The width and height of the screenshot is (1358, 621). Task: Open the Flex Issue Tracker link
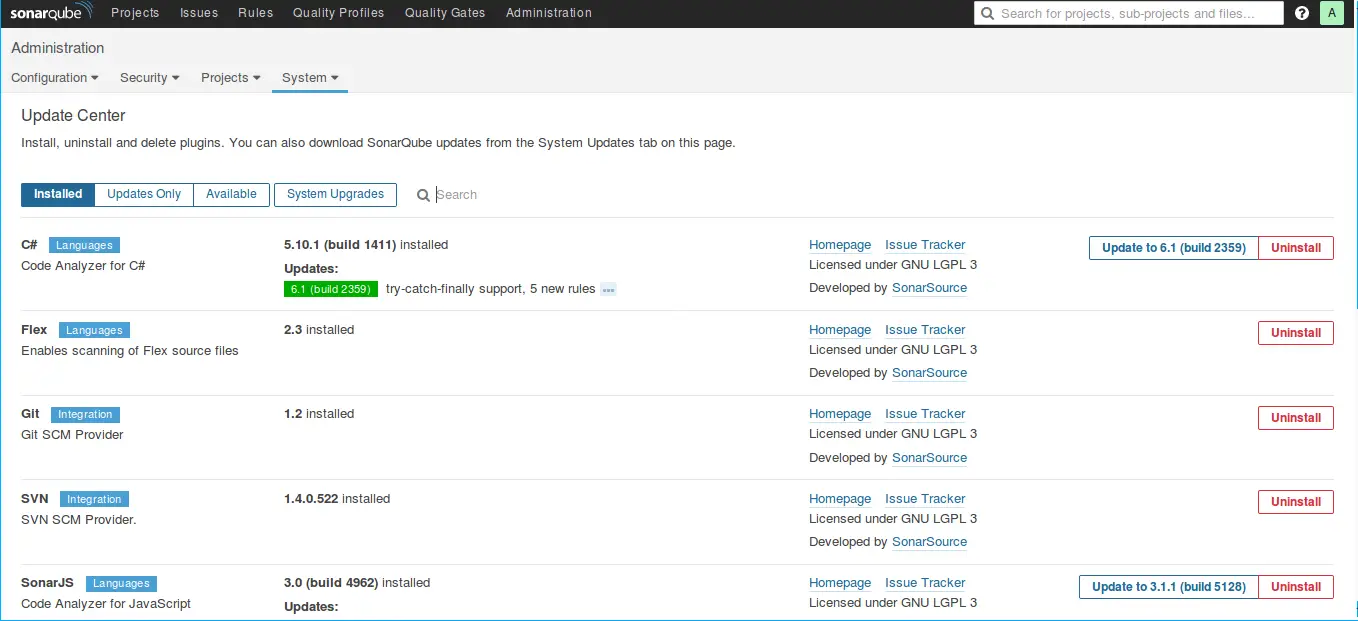coord(925,330)
